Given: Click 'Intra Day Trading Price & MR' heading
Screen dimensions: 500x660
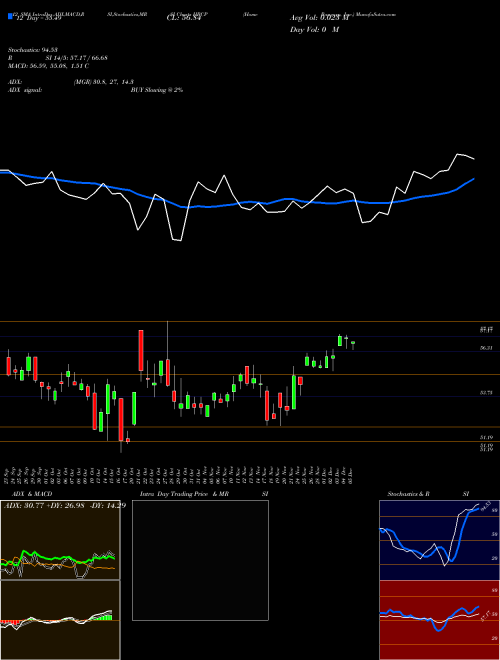Looking at the screenshot, I should point(184,494).
